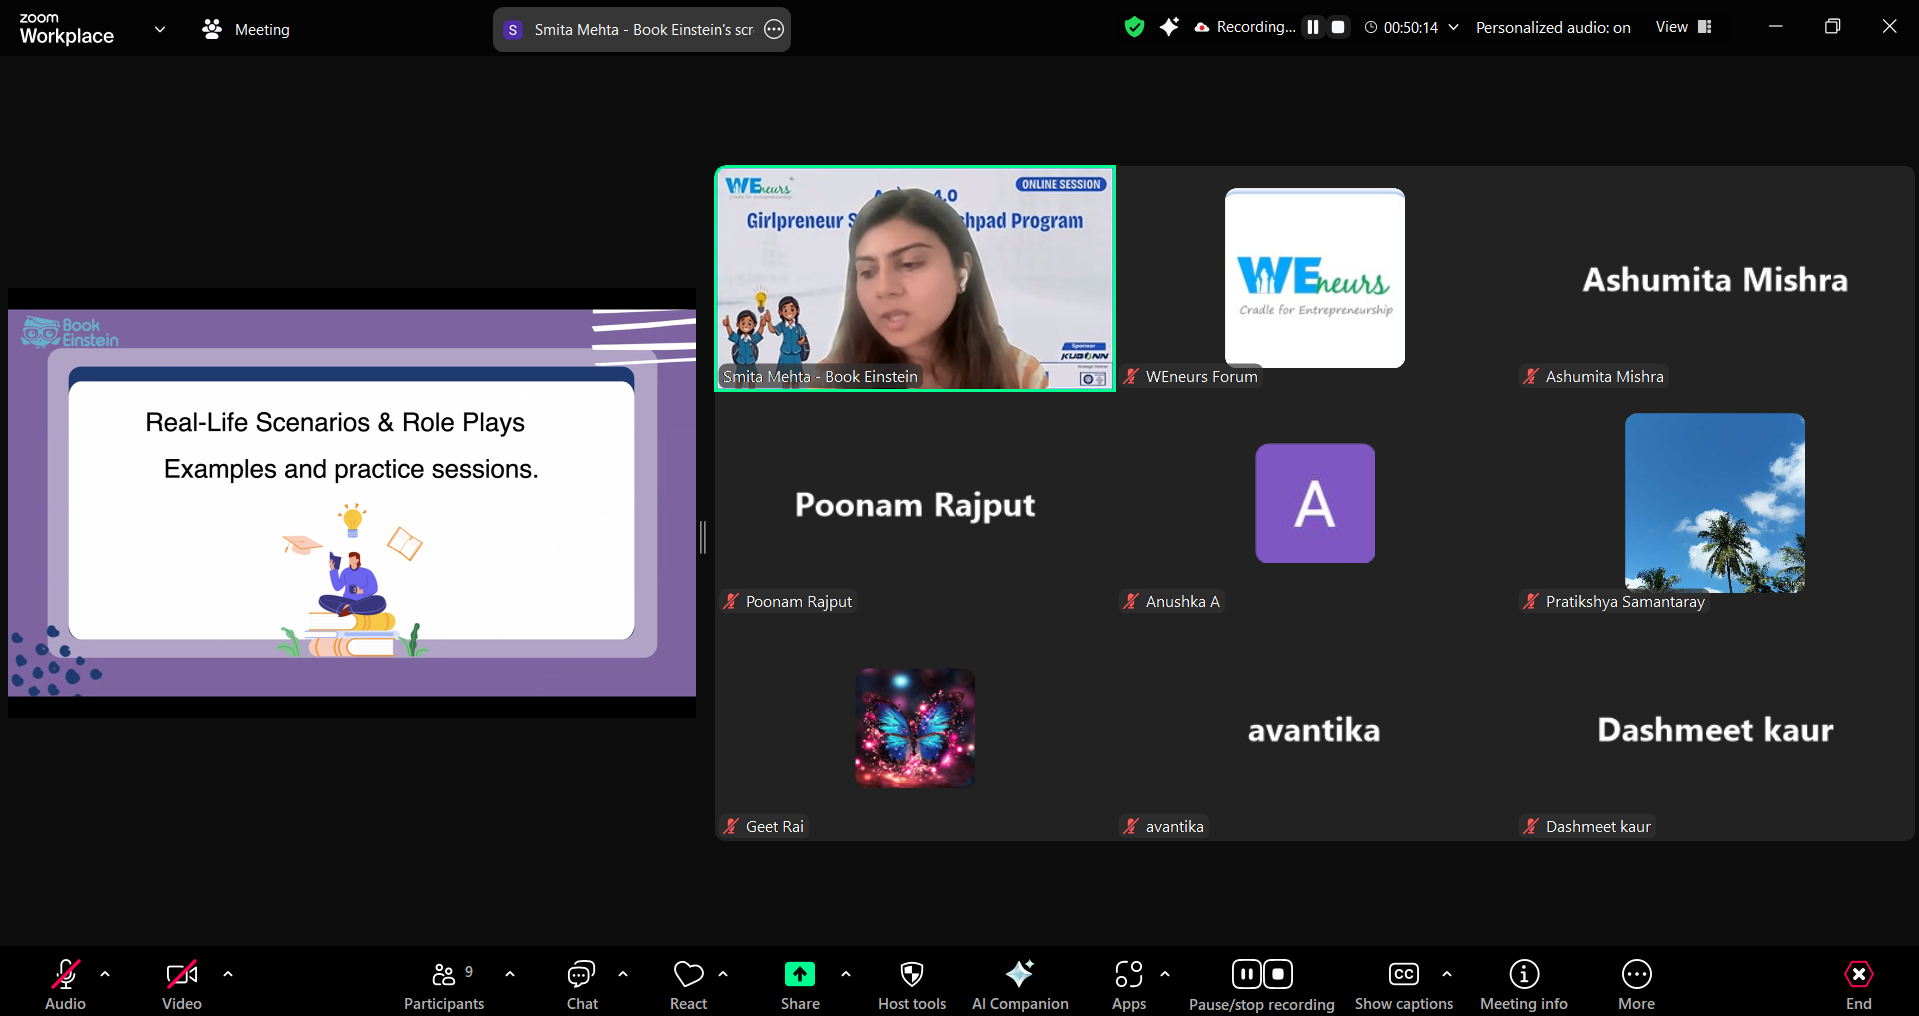
Task: Click Personalized audio: on label
Action: click(x=1553, y=28)
